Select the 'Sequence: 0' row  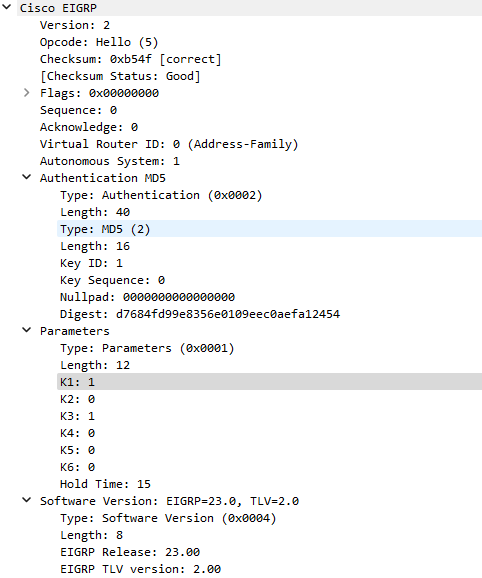(78, 110)
